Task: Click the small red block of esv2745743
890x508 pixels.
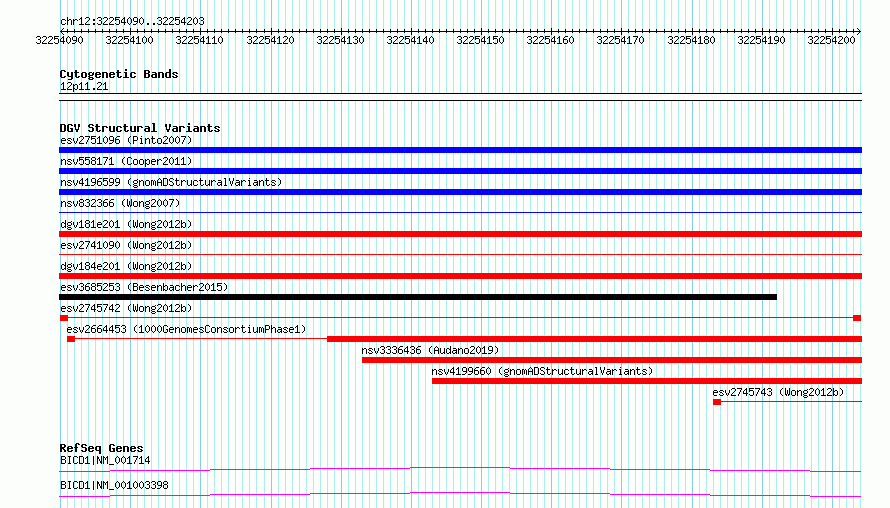Action: tap(717, 402)
